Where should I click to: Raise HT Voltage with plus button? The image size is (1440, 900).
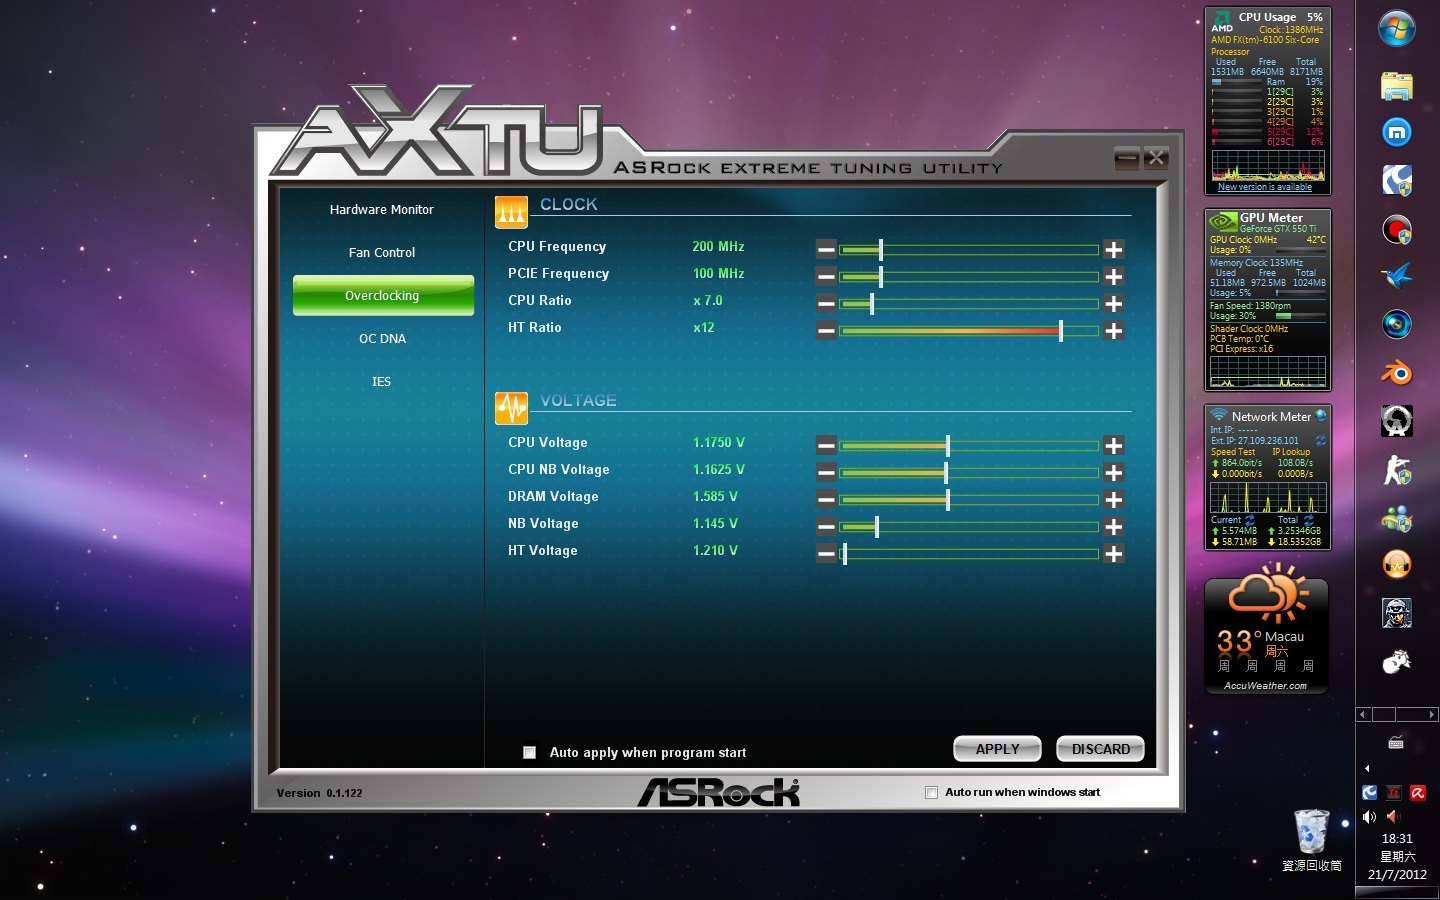click(x=1113, y=553)
